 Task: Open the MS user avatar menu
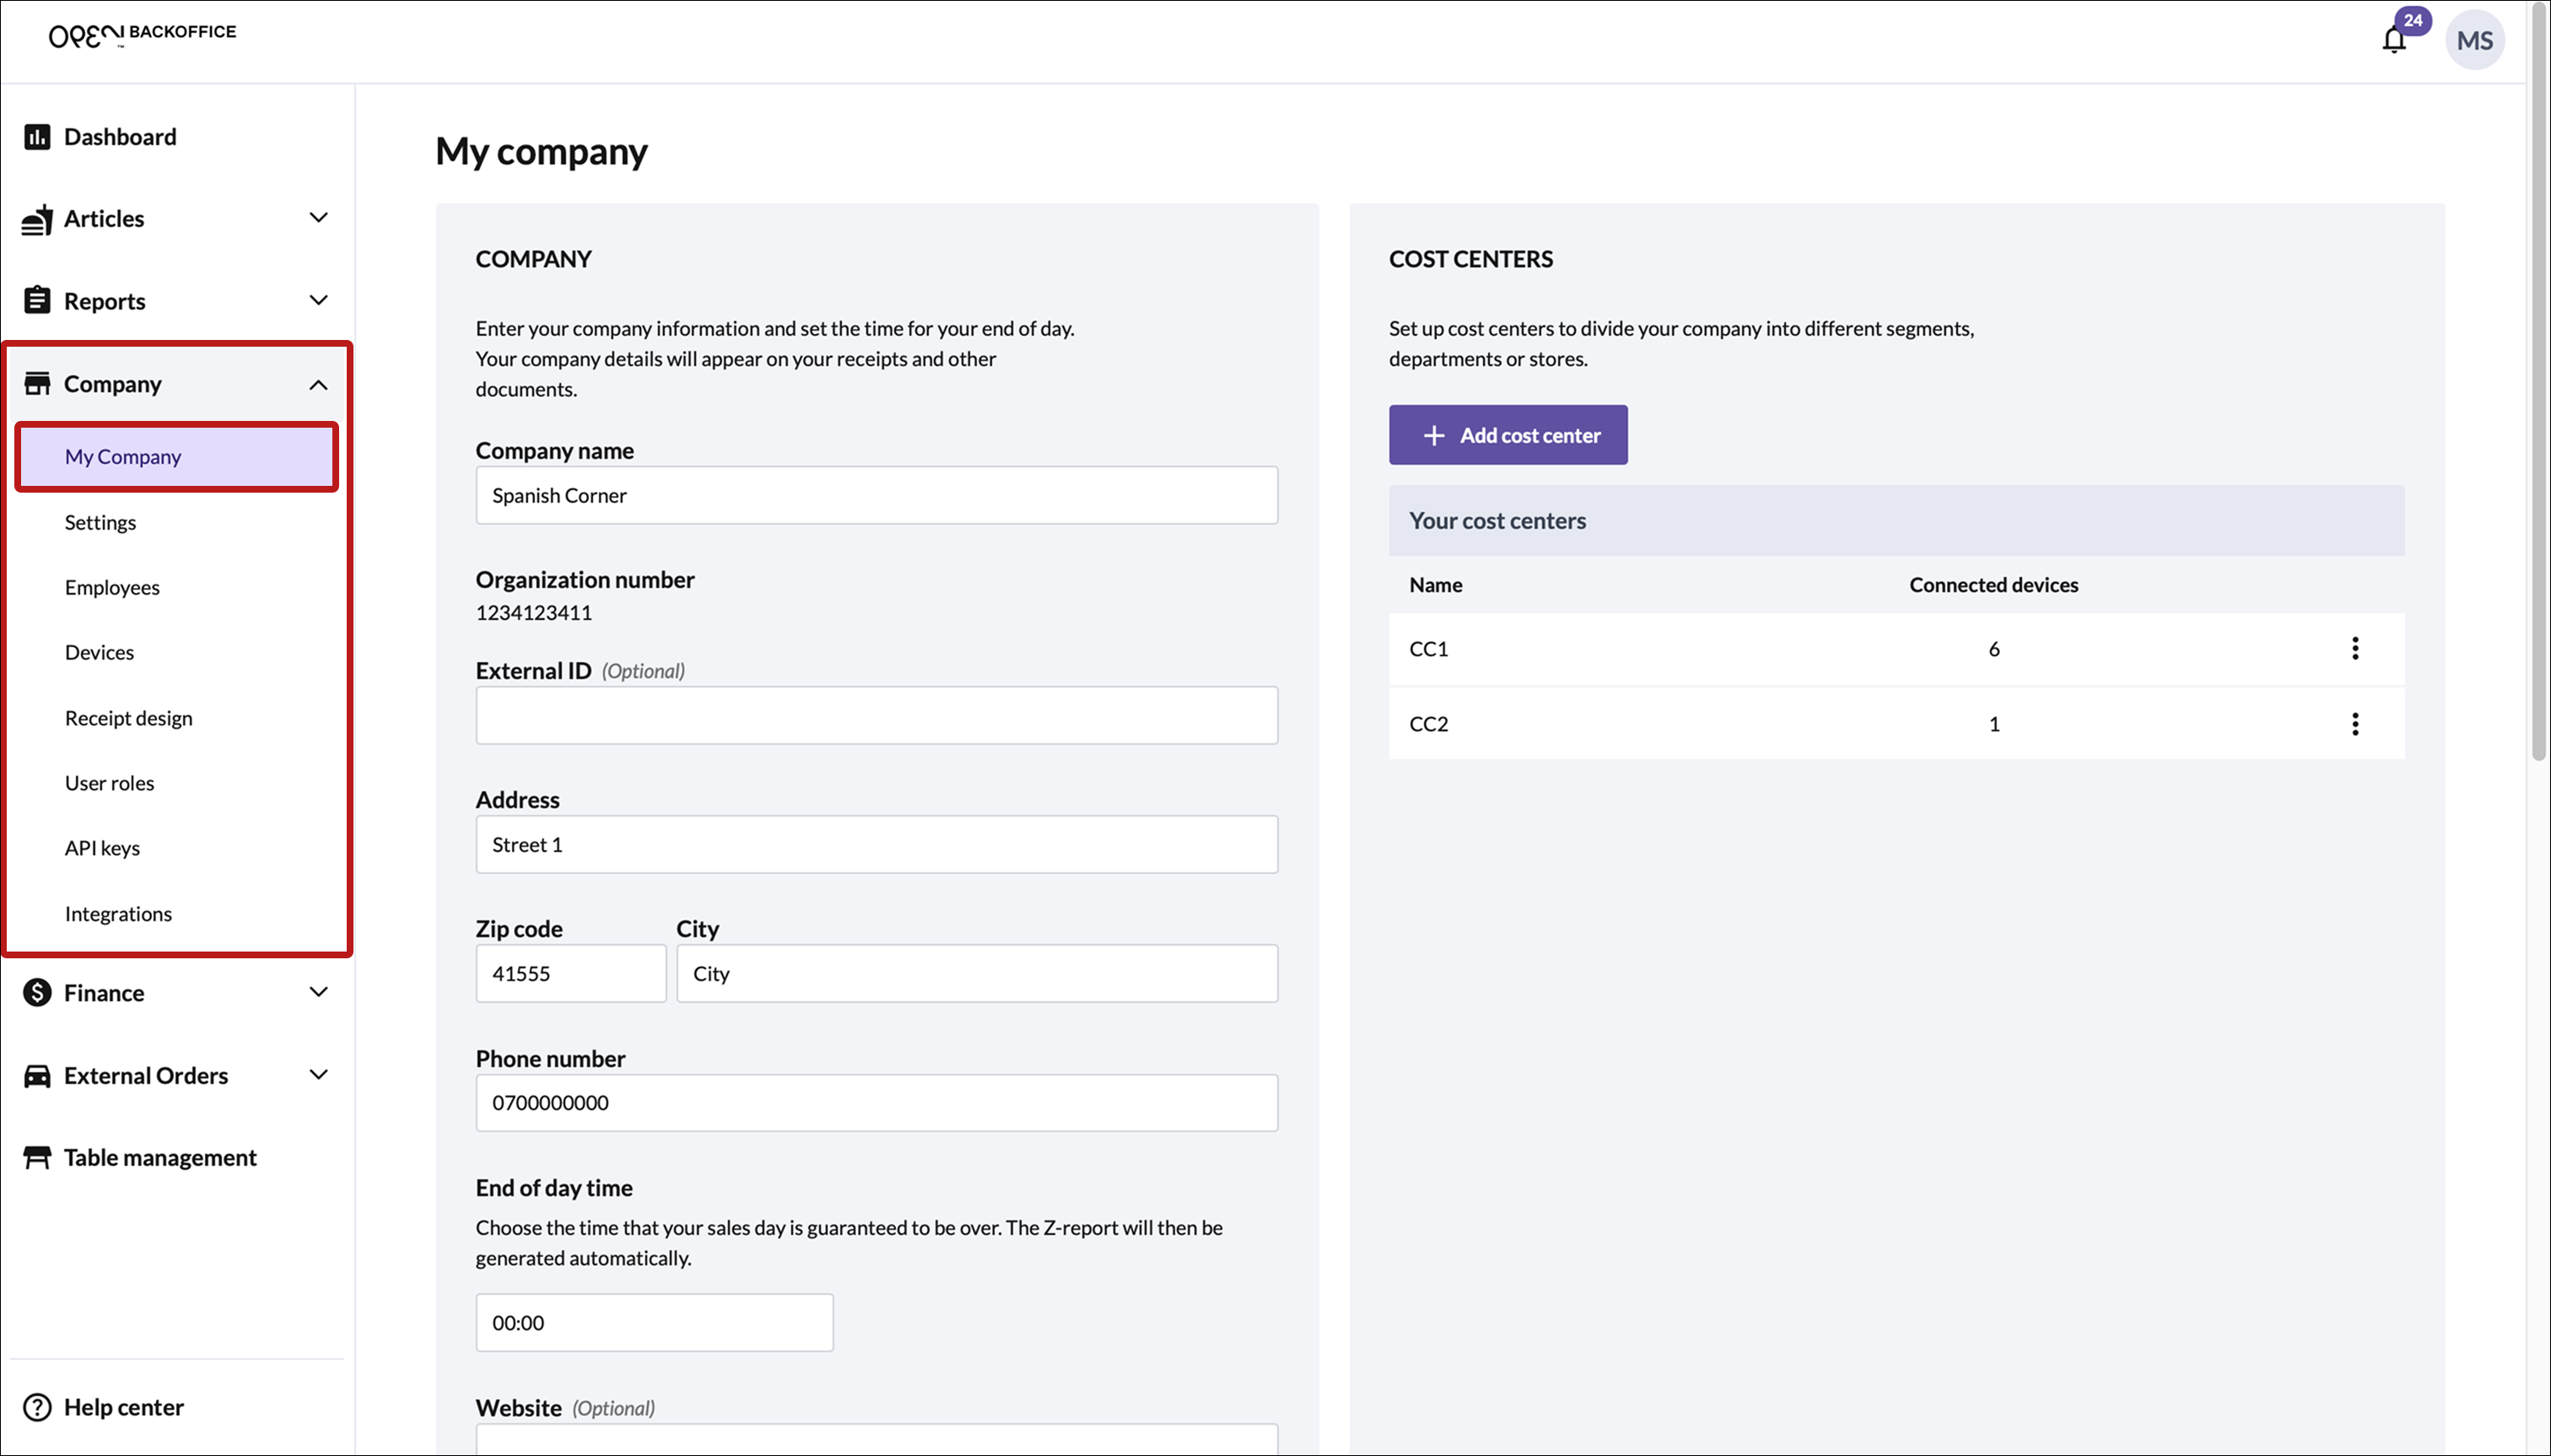click(x=2474, y=41)
